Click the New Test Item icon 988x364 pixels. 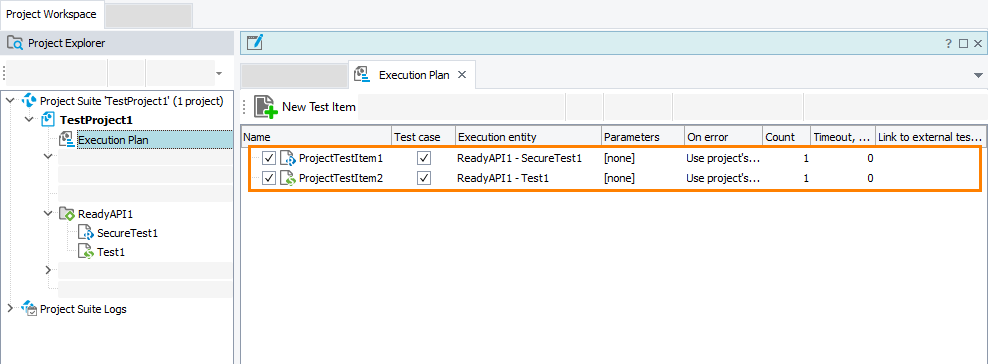point(265,107)
